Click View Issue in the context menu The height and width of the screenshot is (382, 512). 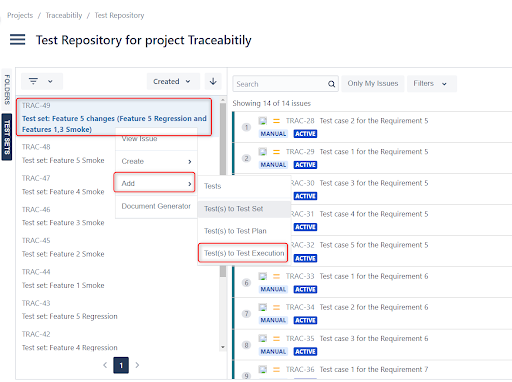[156, 139]
